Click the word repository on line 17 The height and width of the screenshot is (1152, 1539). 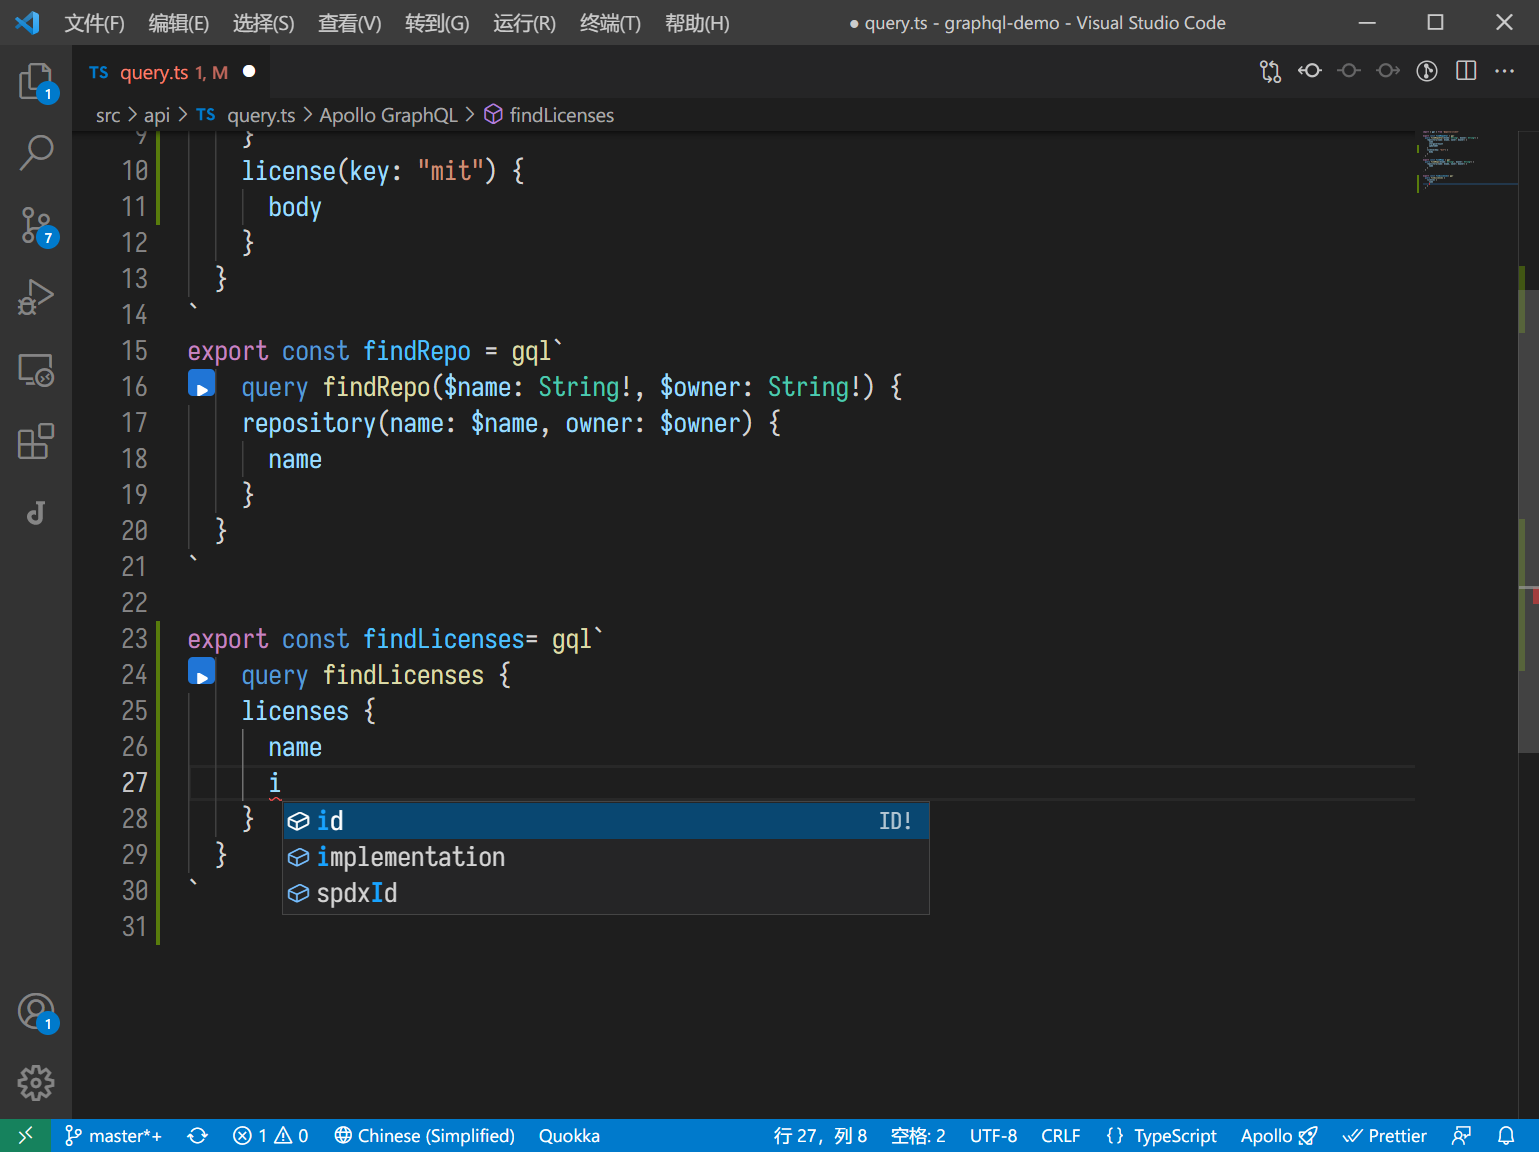pos(309,423)
